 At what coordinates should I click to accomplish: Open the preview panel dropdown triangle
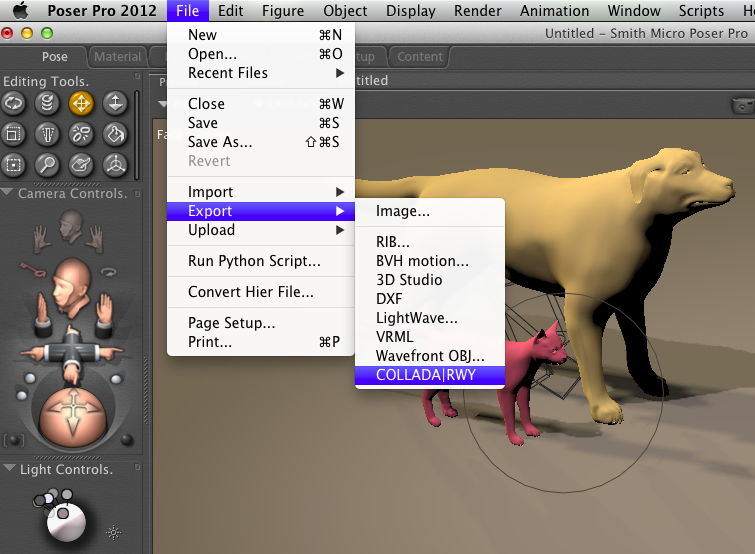163,103
